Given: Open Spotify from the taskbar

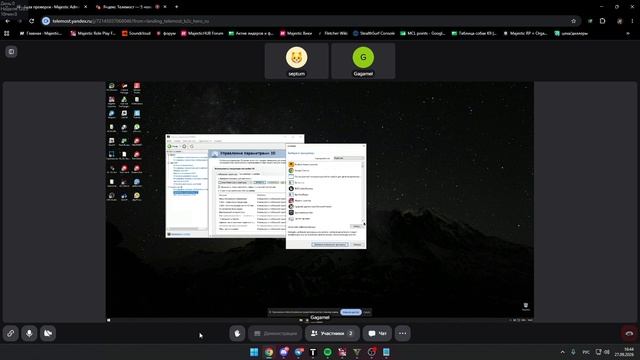Looking at the screenshot, I should (x=327, y=352).
